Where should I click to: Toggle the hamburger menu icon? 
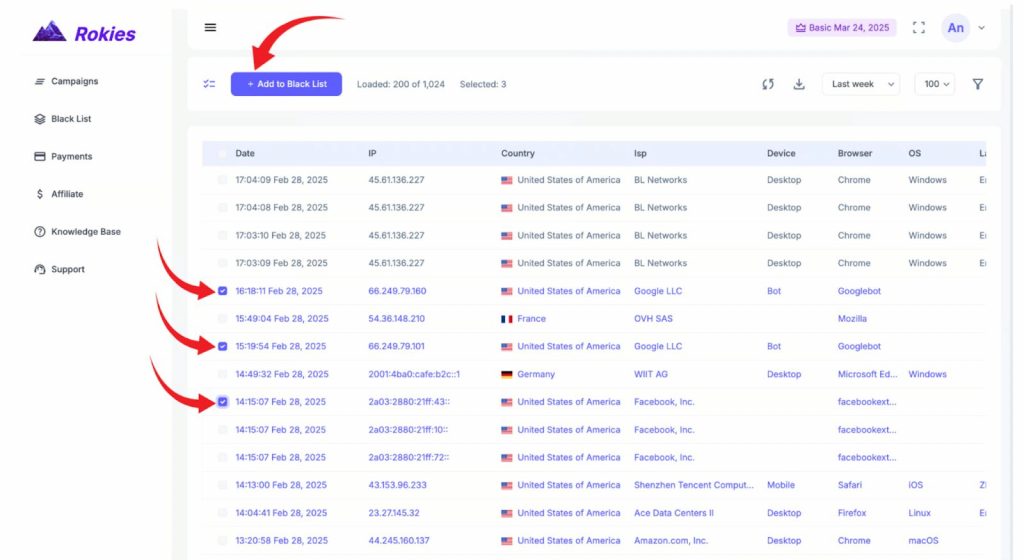(x=210, y=27)
